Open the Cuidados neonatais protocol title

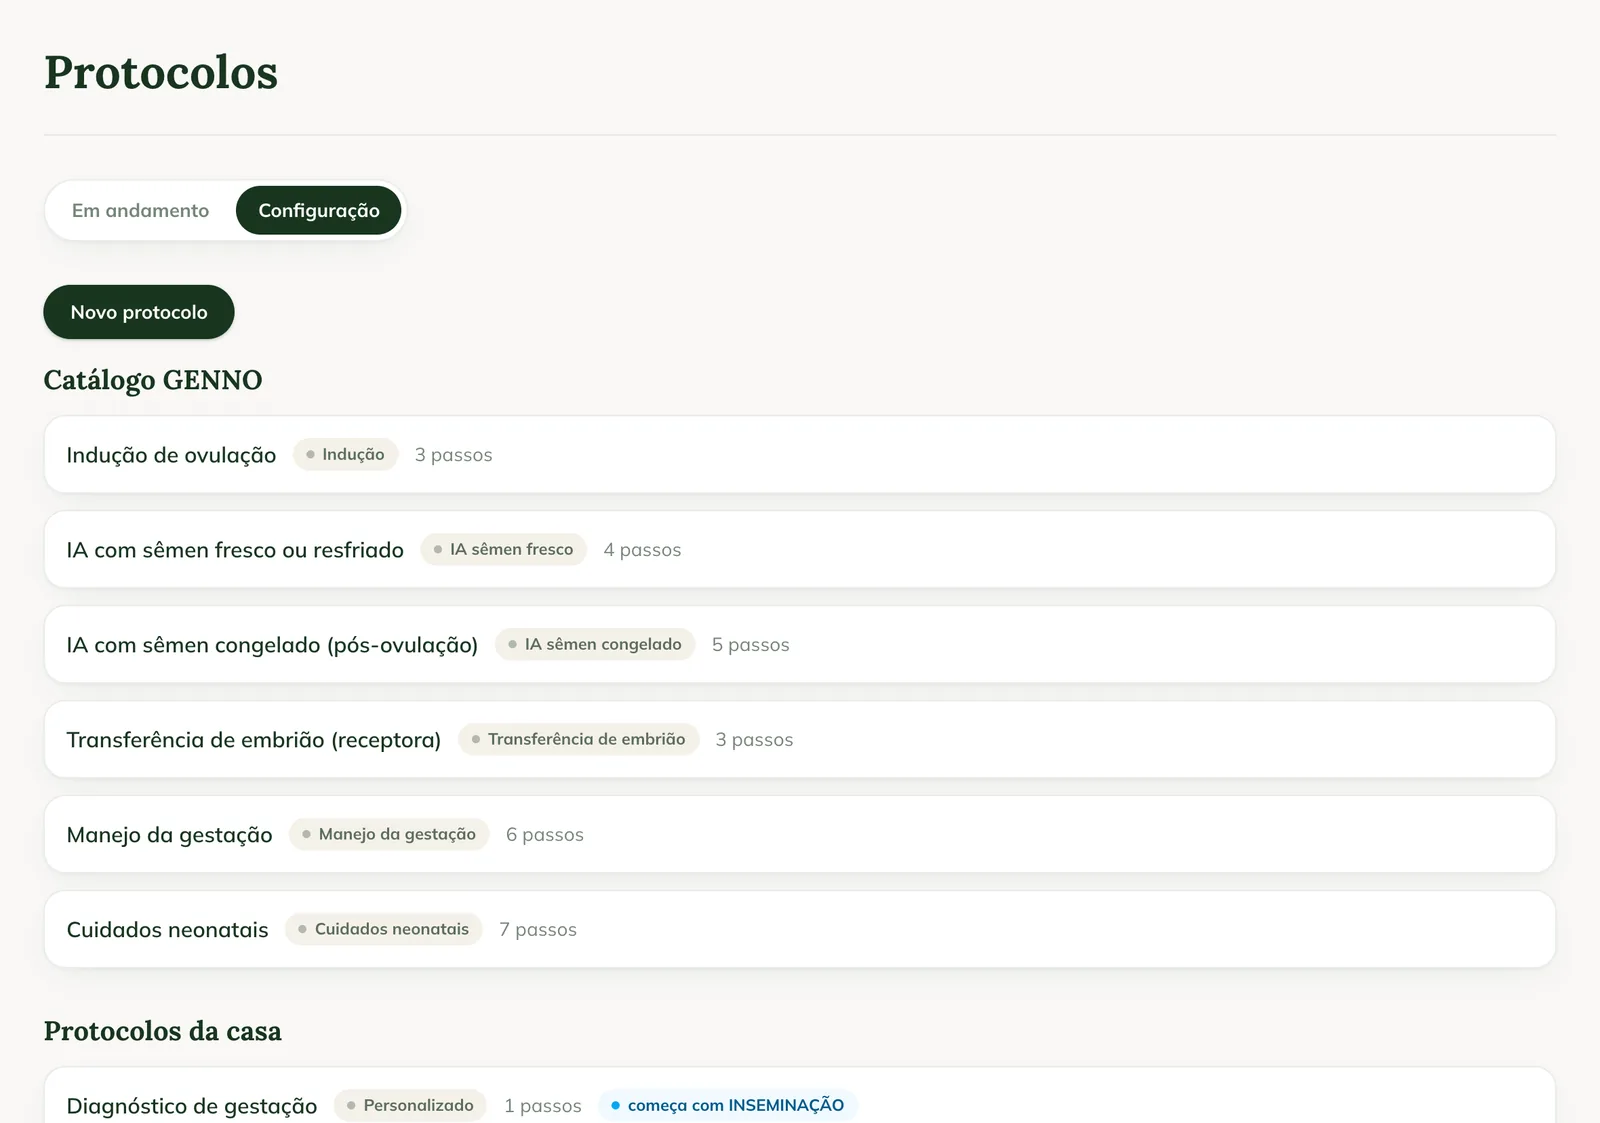pyautogui.click(x=167, y=930)
